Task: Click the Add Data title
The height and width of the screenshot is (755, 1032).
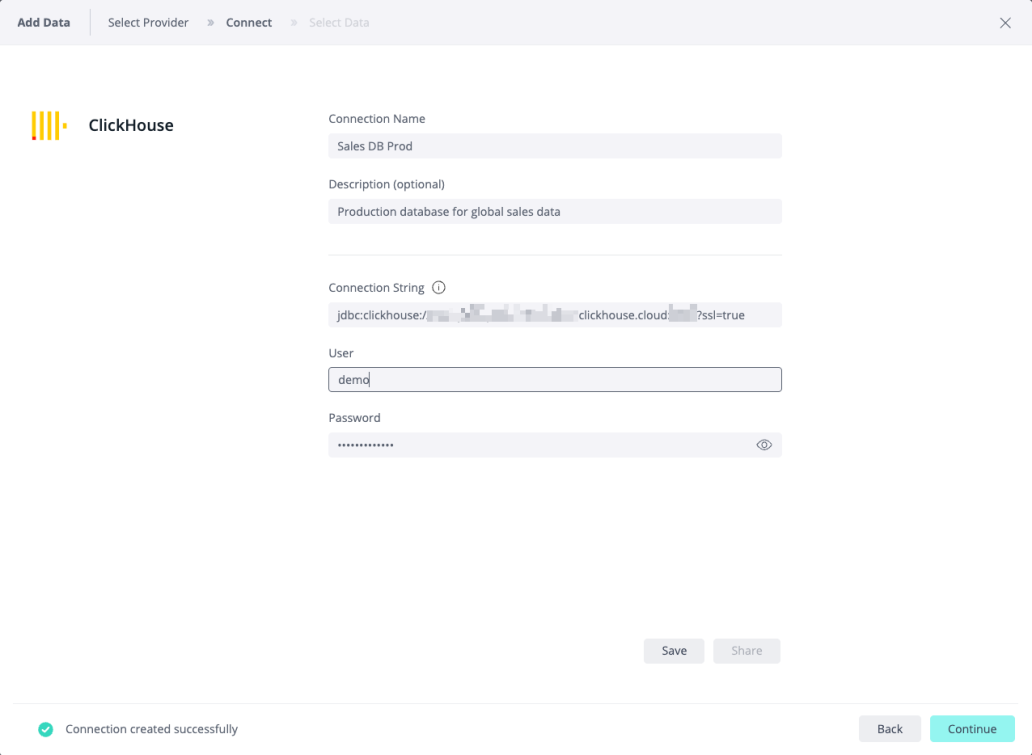Action: 43,22
